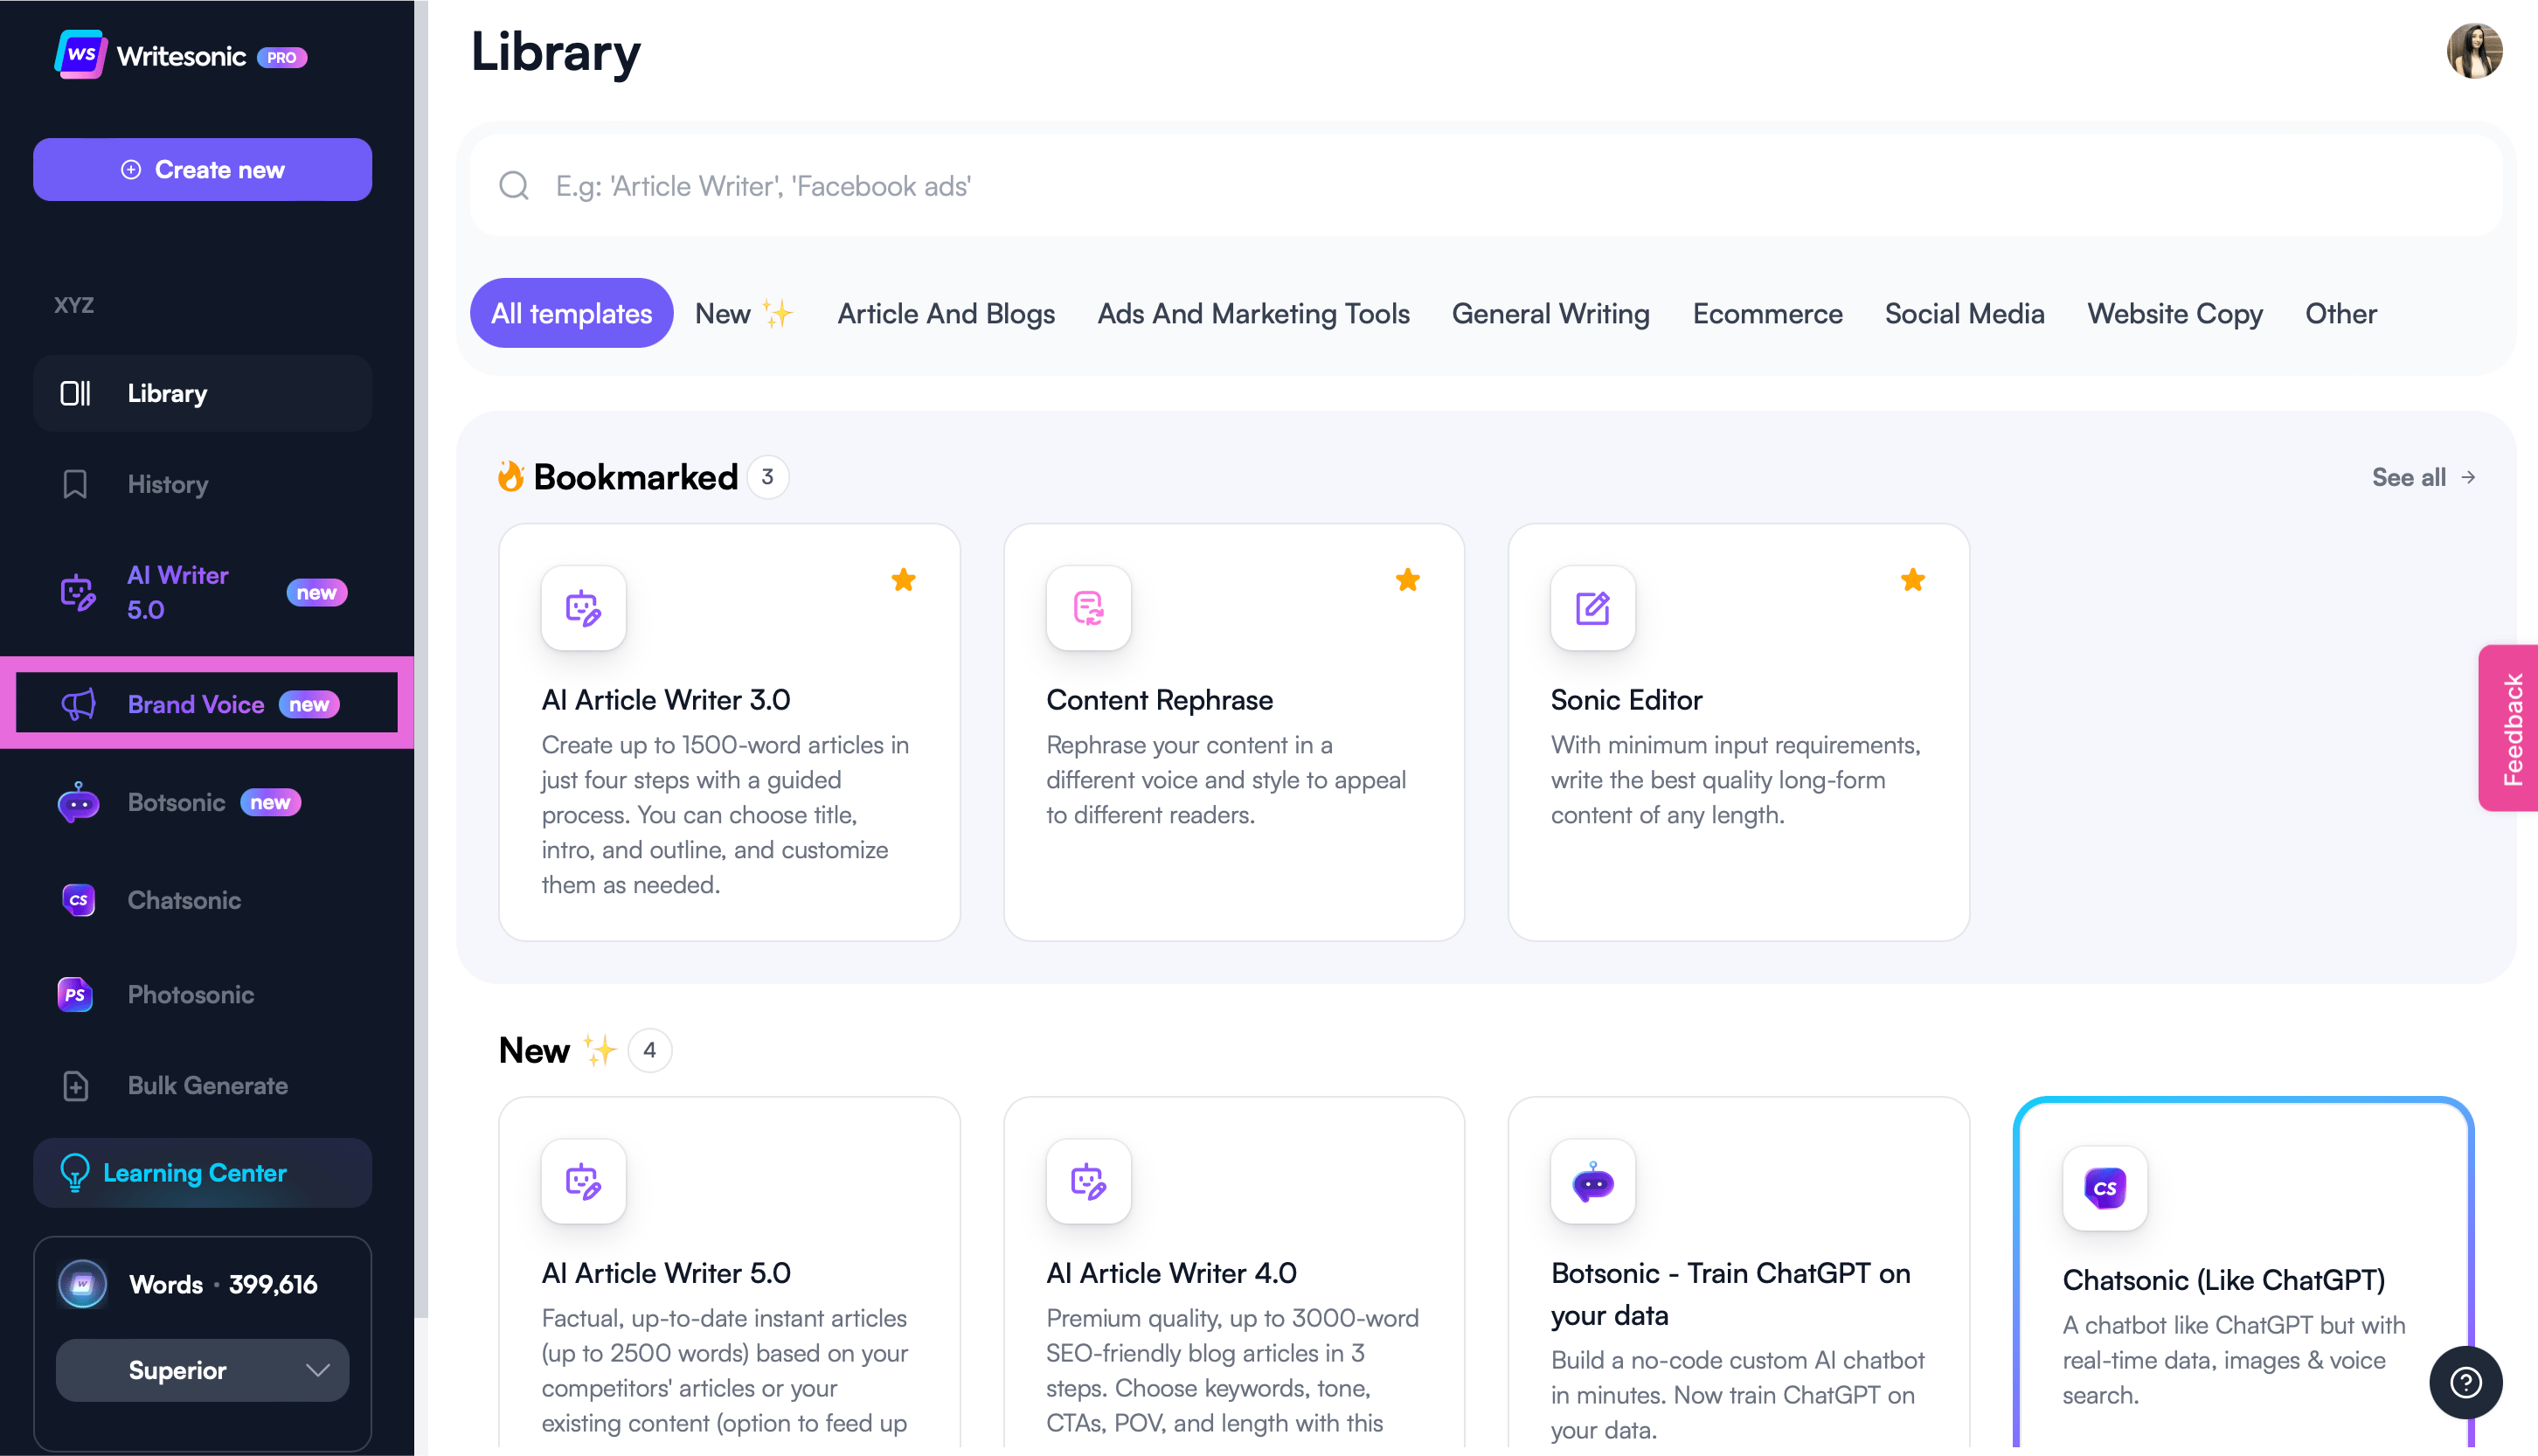
Task: Click the PRO badge next to Writesonic
Action: (x=281, y=57)
